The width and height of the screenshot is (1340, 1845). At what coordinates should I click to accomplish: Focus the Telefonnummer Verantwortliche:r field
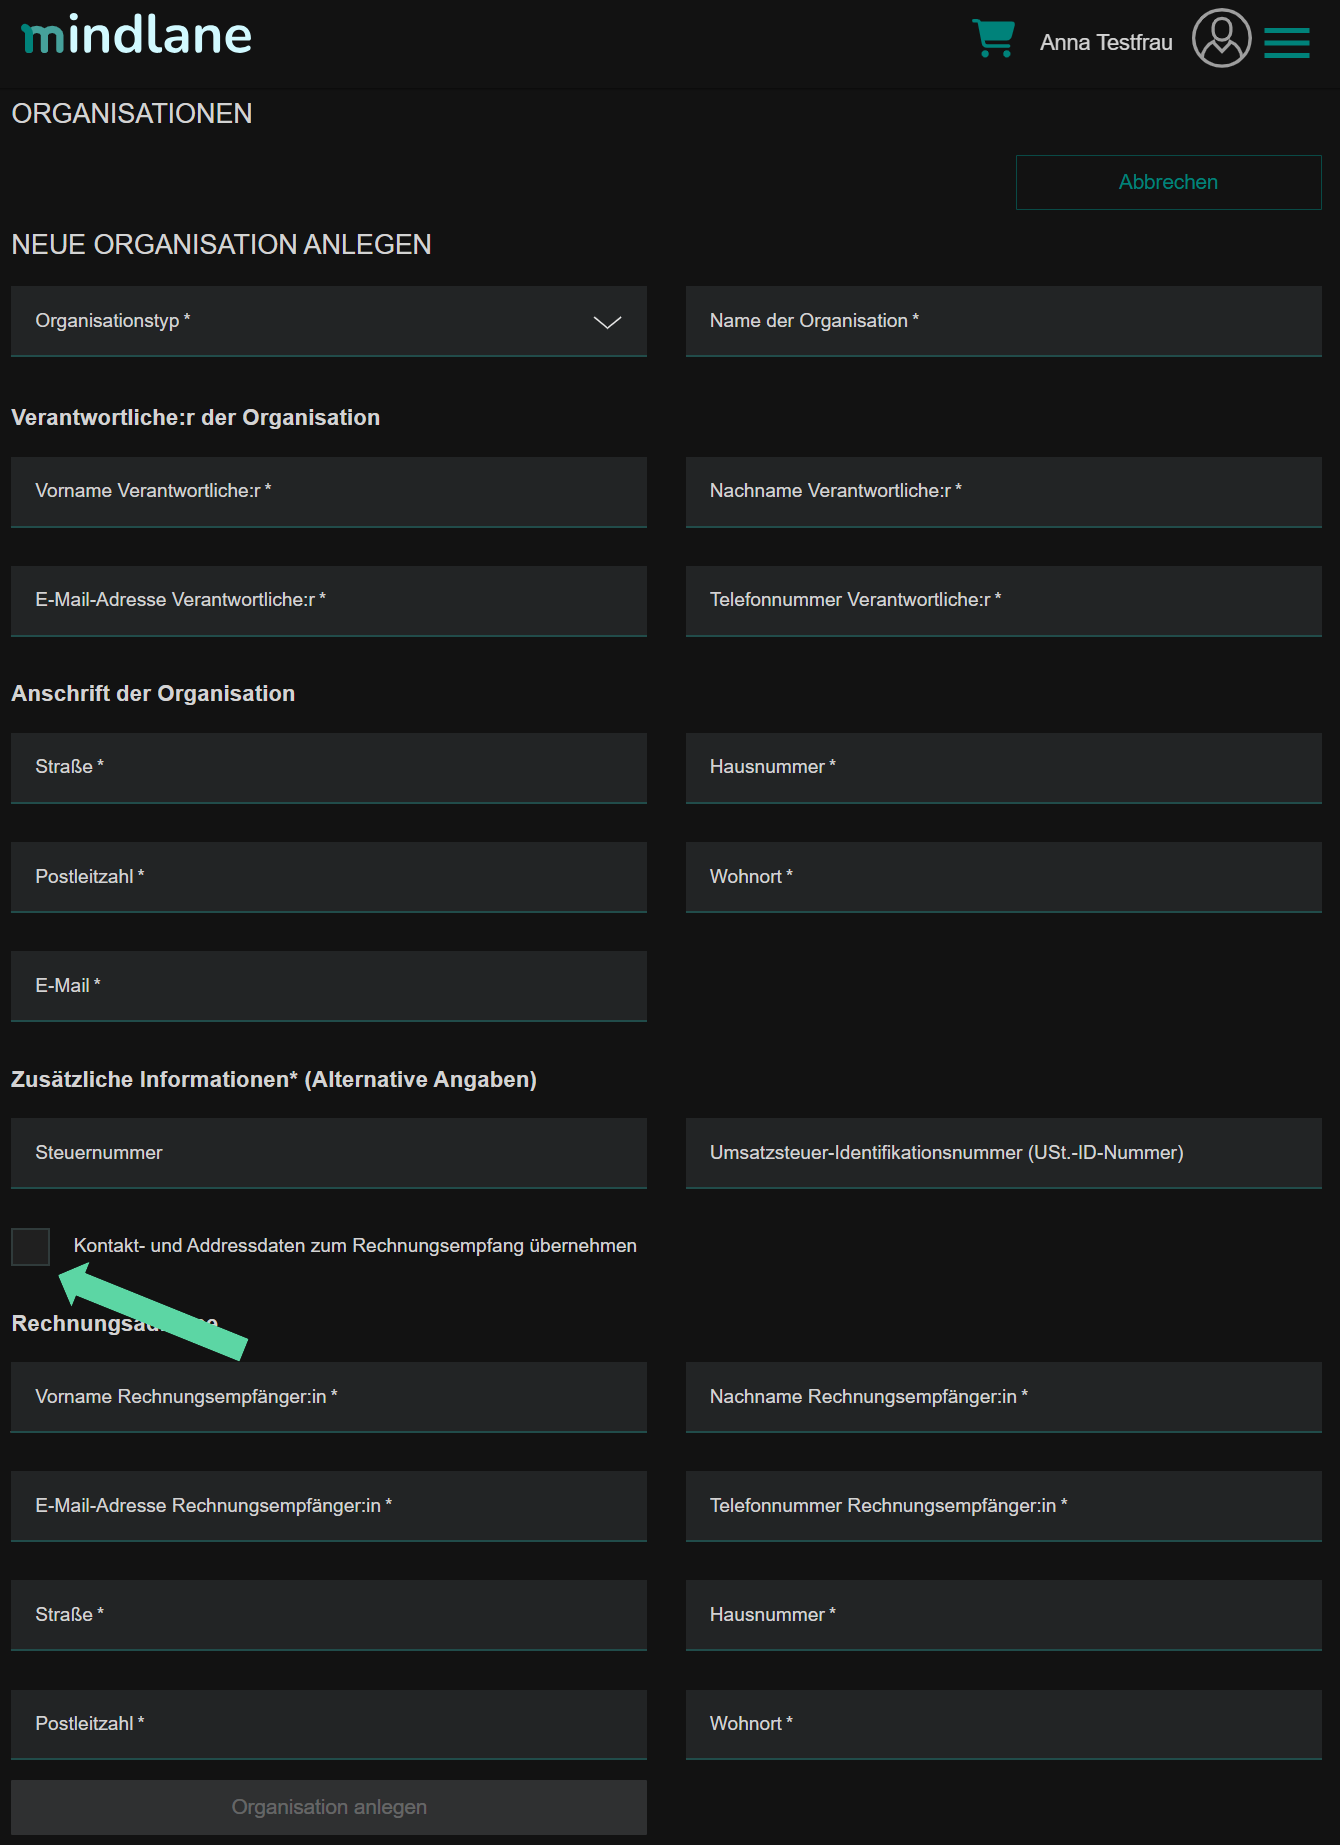coord(1003,600)
